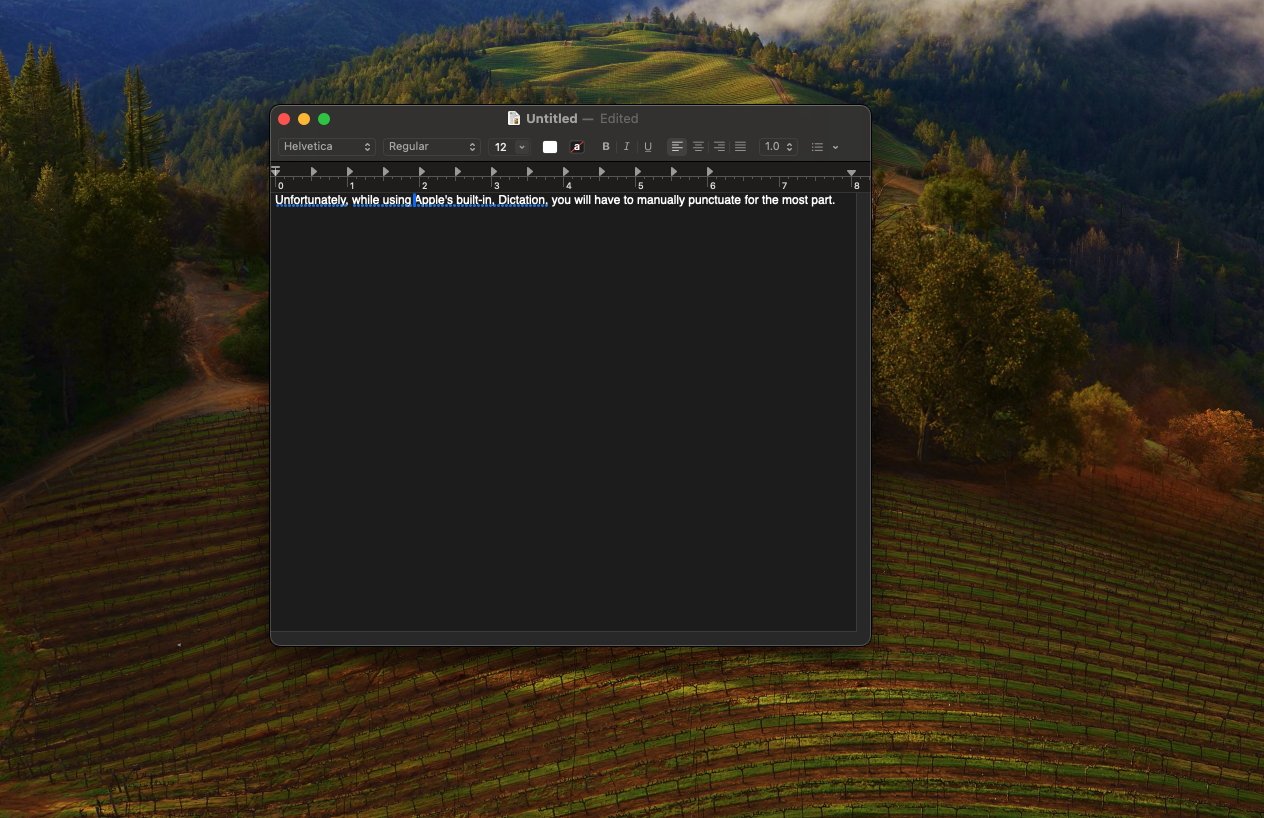Click the document proxy icon in title bar
Viewport: 1264px width, 818px height.
pos(514,118)
